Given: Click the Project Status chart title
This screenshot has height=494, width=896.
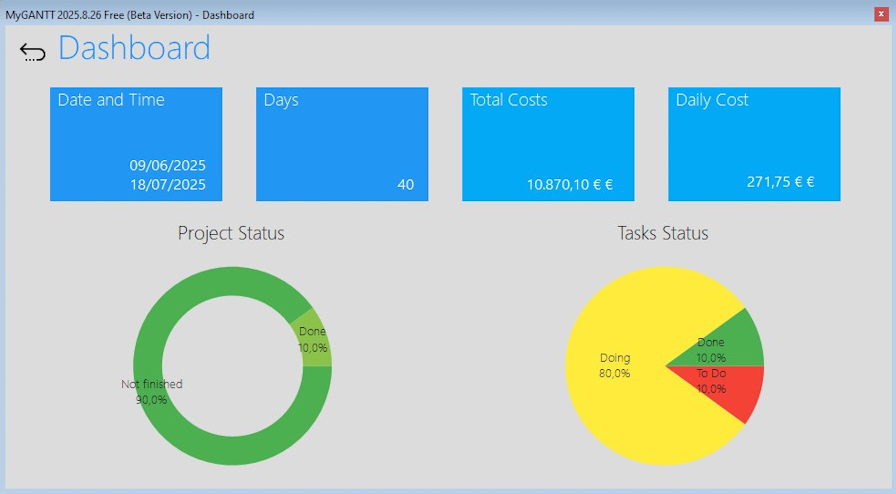Looking at the screenshot, I should pyautogui.click(x=231, y=233).
